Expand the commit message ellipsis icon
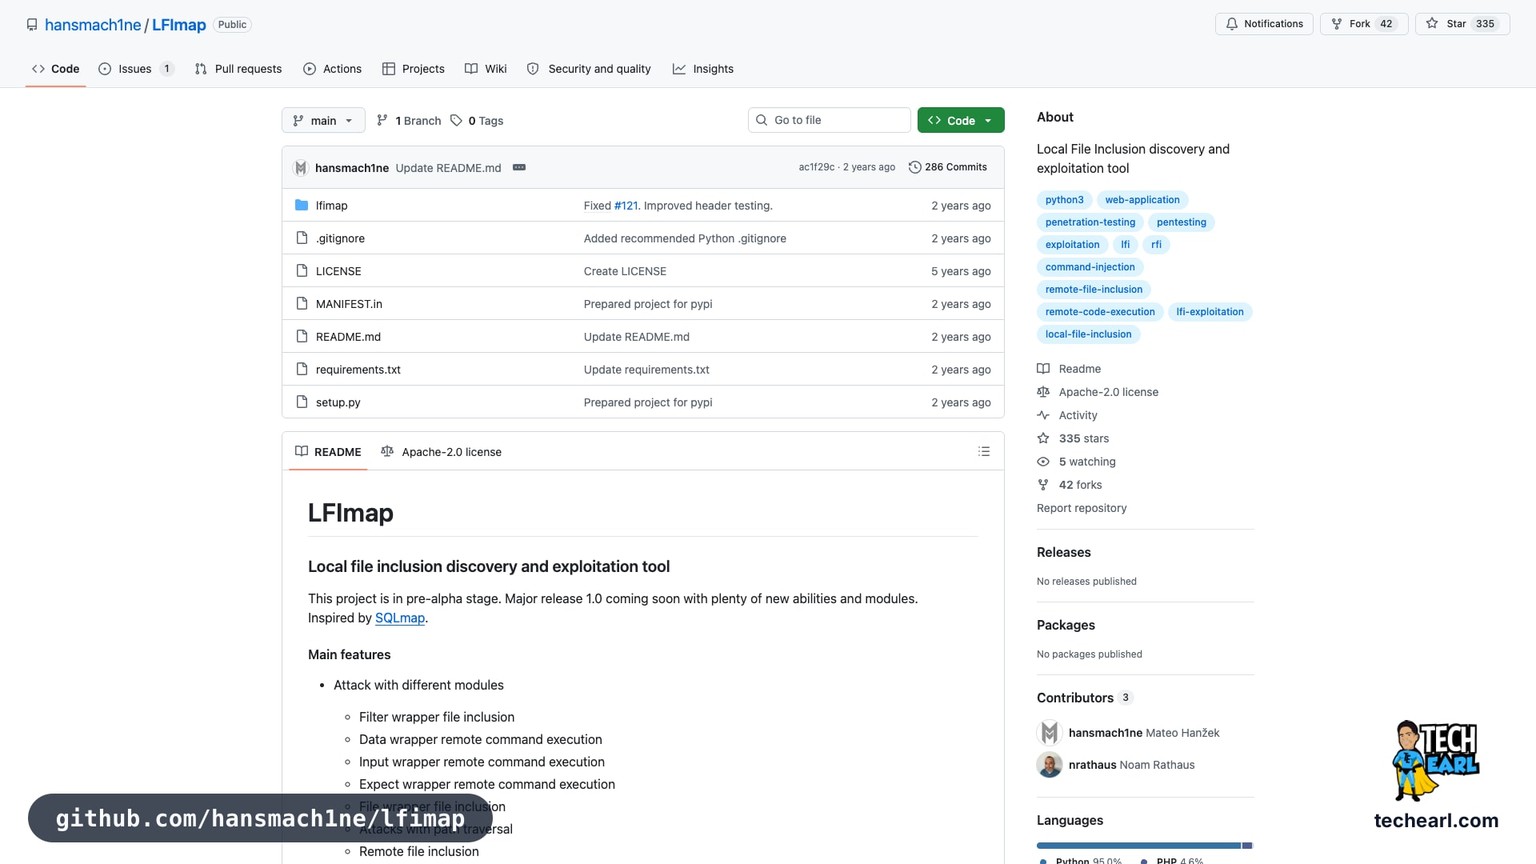This screenshot has width=1536, height=864. (519, 167)
